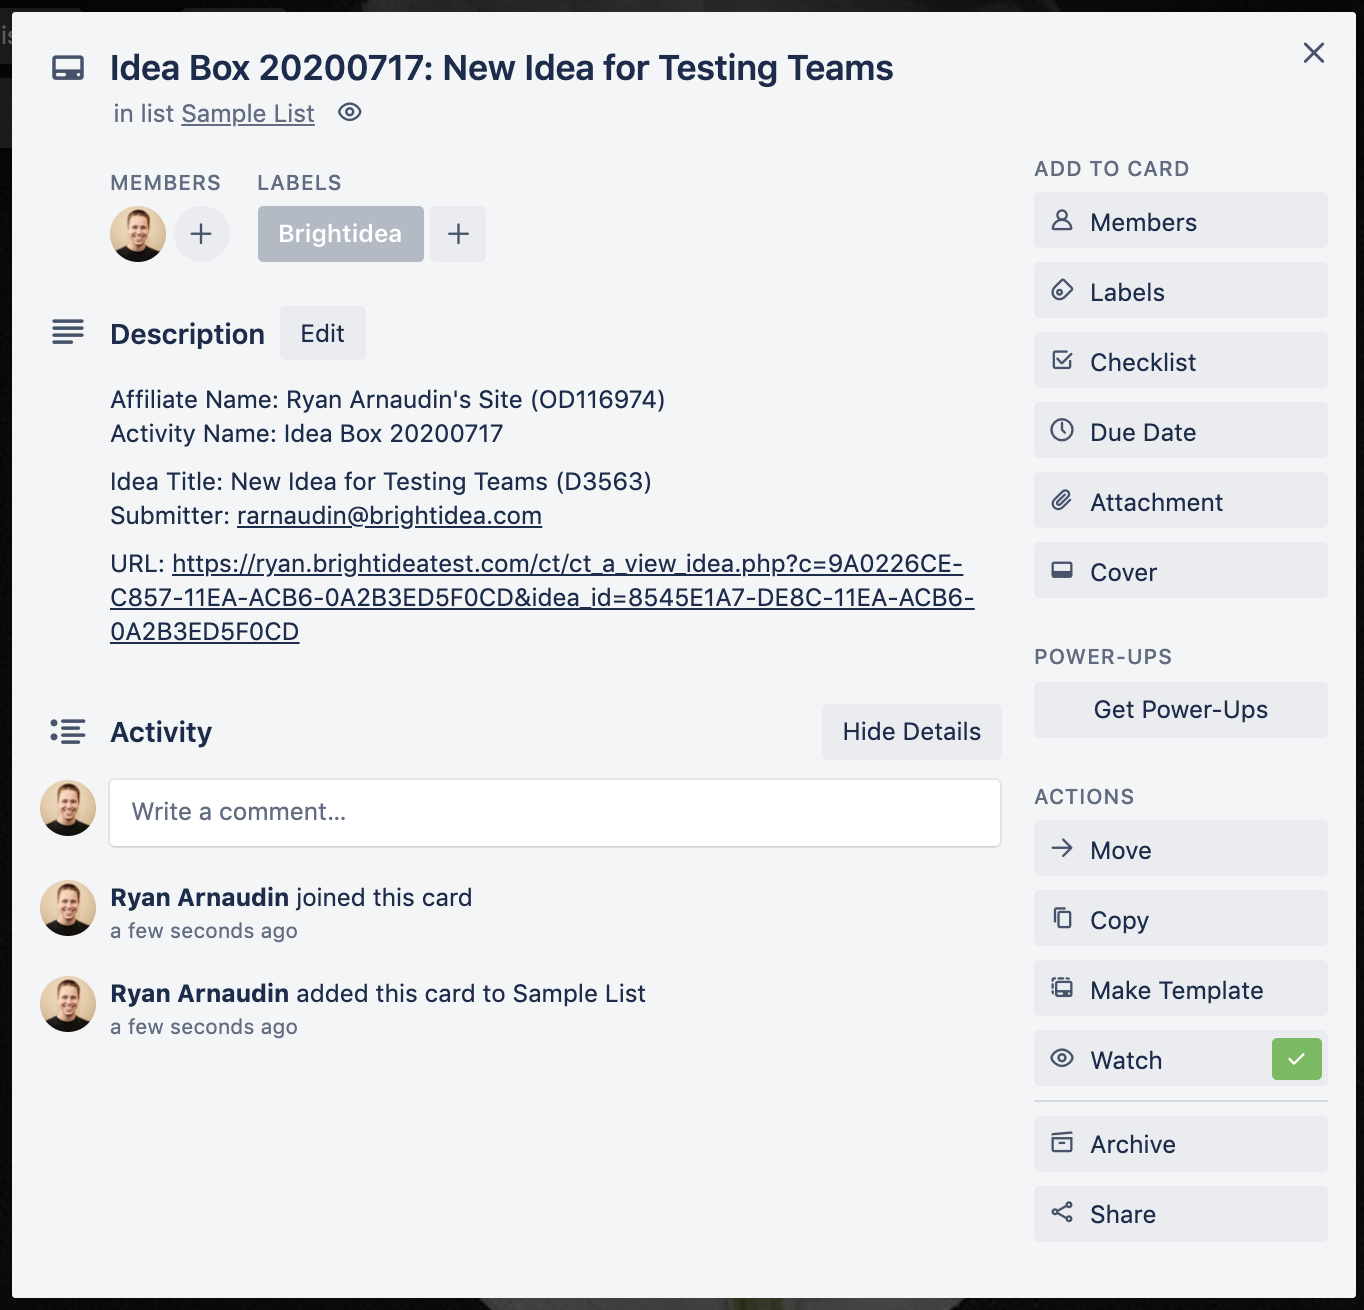Edit the card Description
The image size is (1364, 1310).
(323, 333)
